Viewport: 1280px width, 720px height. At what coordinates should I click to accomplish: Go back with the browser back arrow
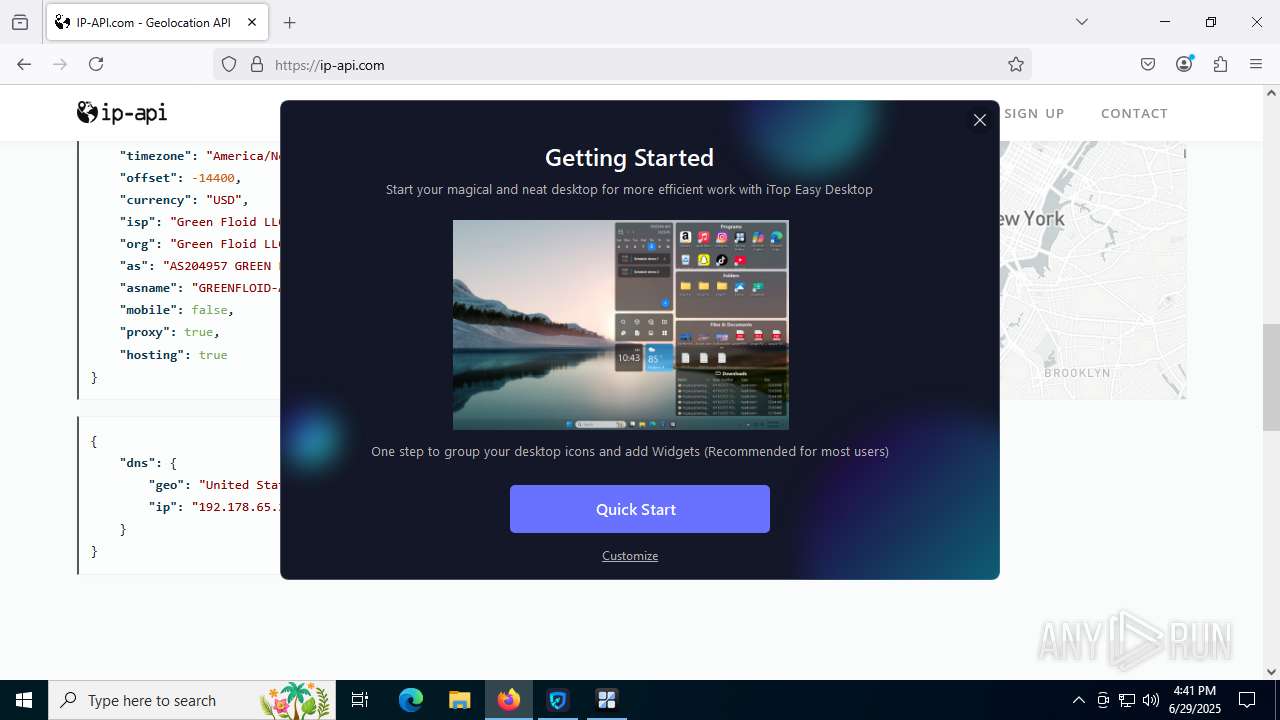click(24, 64)
